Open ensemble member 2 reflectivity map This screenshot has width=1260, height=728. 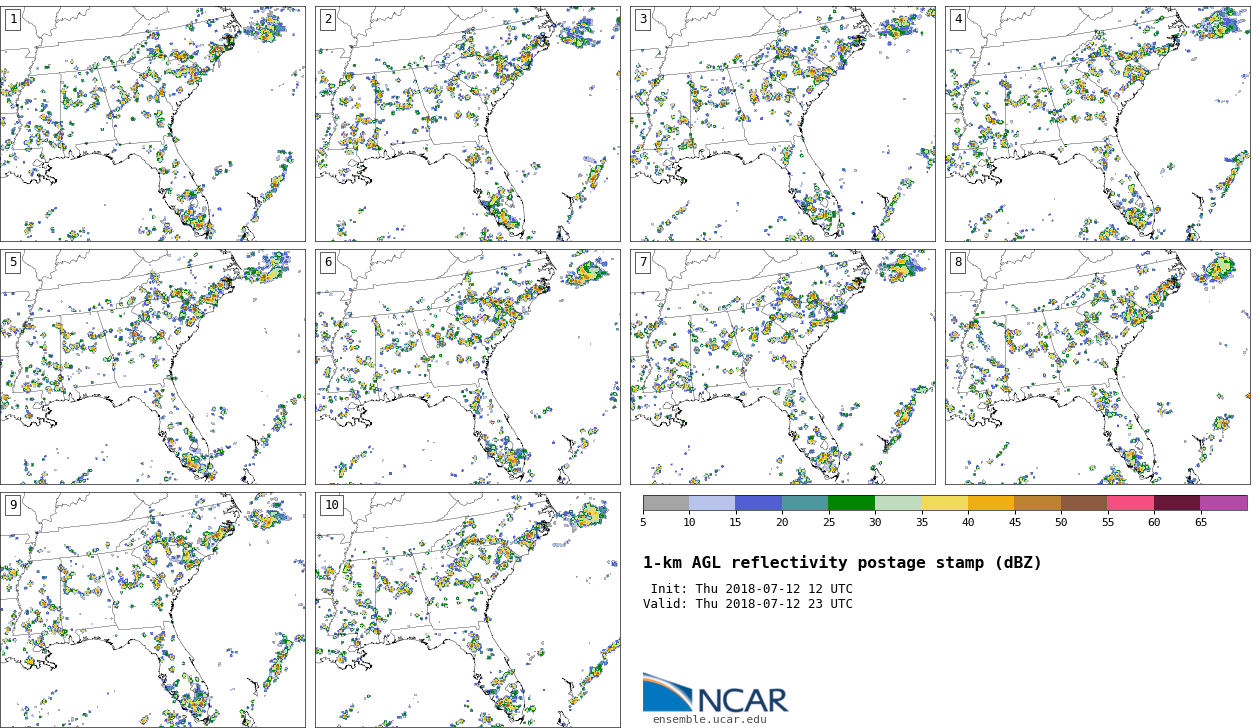click(467, 124)
